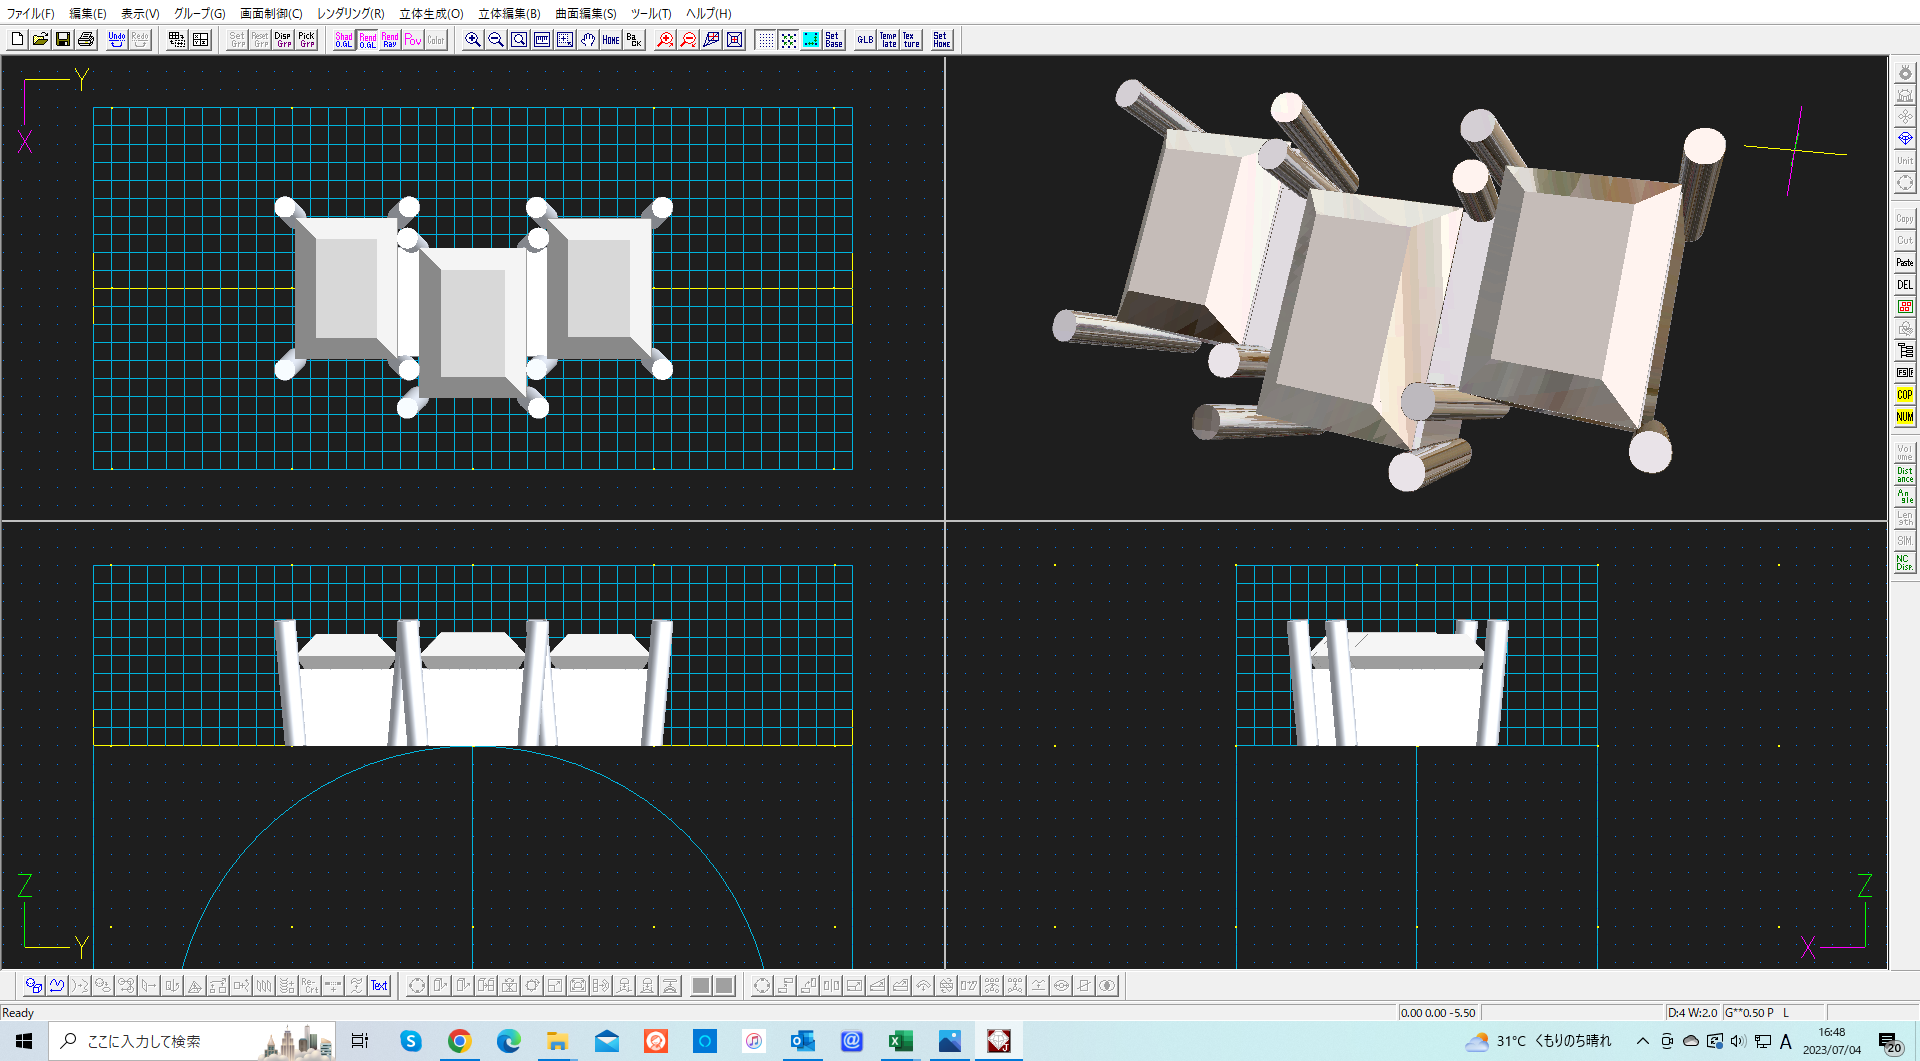The image size is (1920, 1061).
Task: Click the Set Base button
Action: click(x=834, y=40)
